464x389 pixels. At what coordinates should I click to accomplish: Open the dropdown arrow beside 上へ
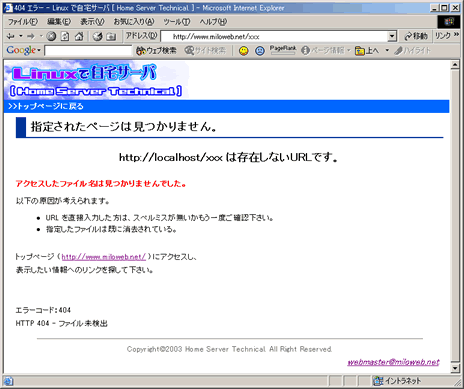tap(387, 51)
